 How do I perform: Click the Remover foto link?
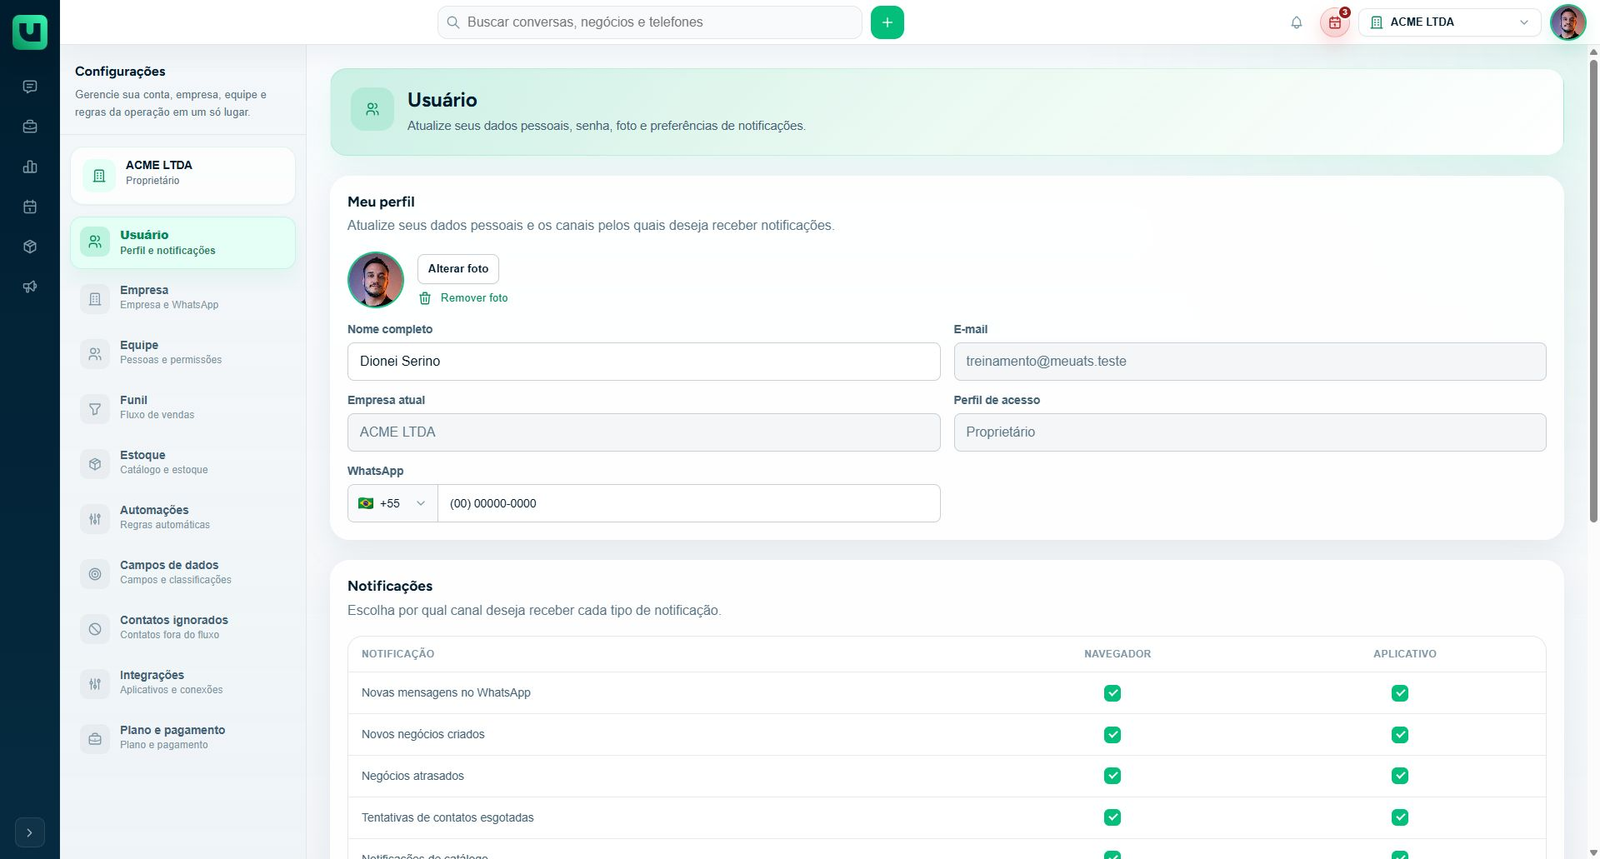click(464, 298)
